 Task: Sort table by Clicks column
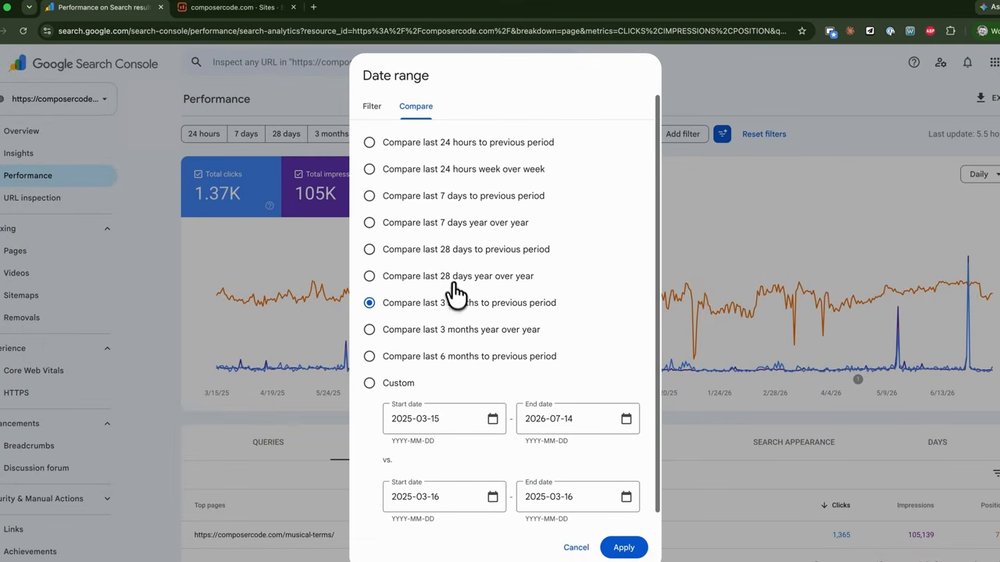tap(835, 505)
